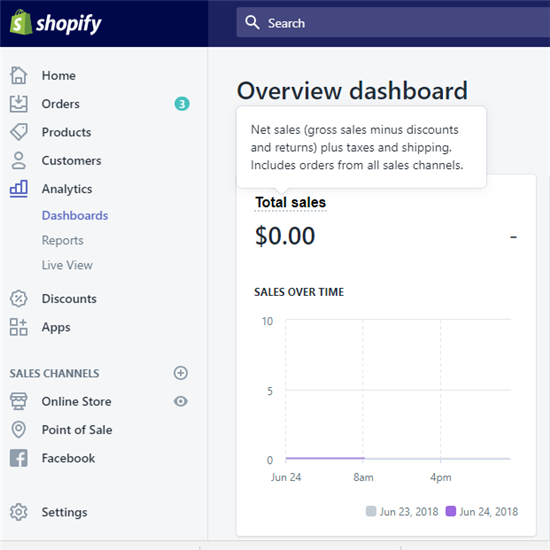This screenshot has width=550, height=550.
Task: Go to Products section
Action: (66, 133)
